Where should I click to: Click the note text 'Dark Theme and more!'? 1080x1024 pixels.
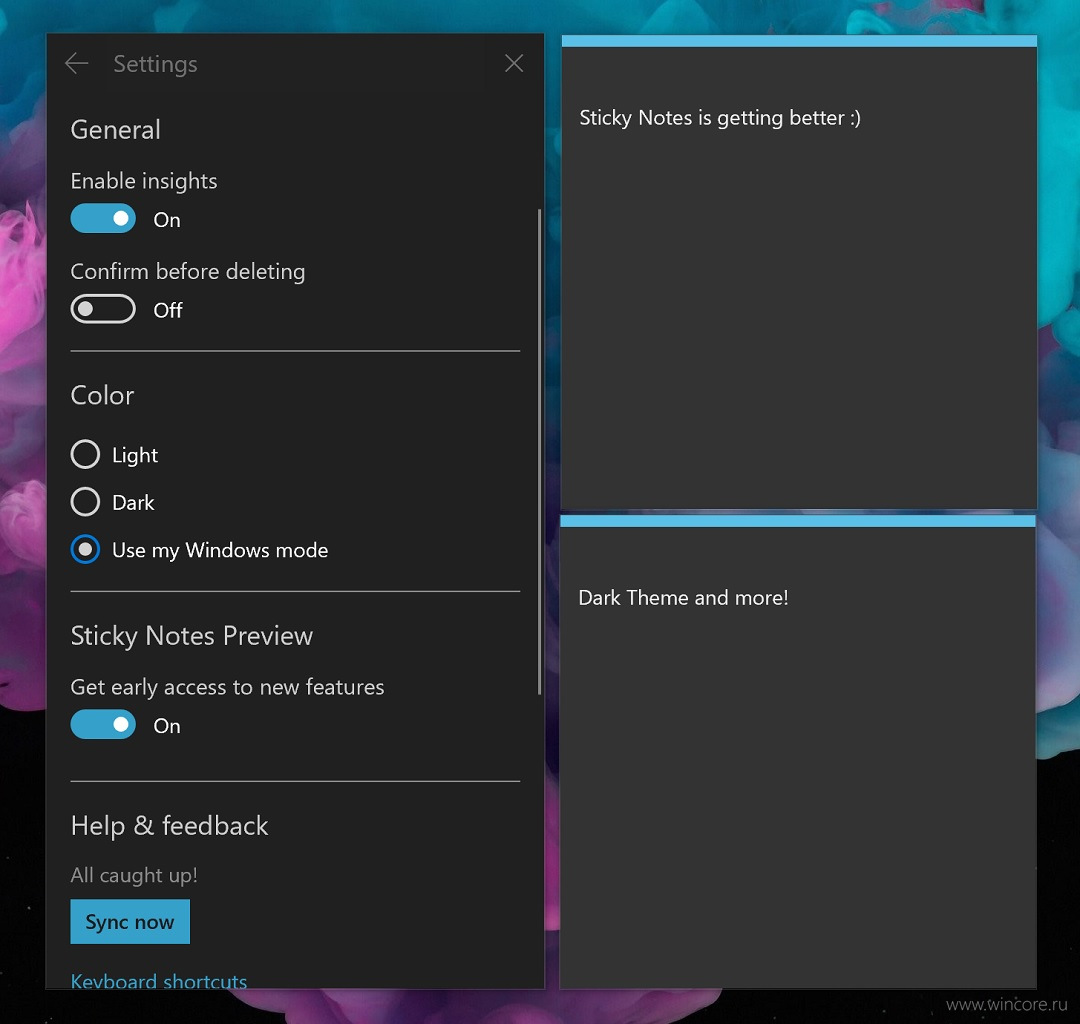coord(683,598)
